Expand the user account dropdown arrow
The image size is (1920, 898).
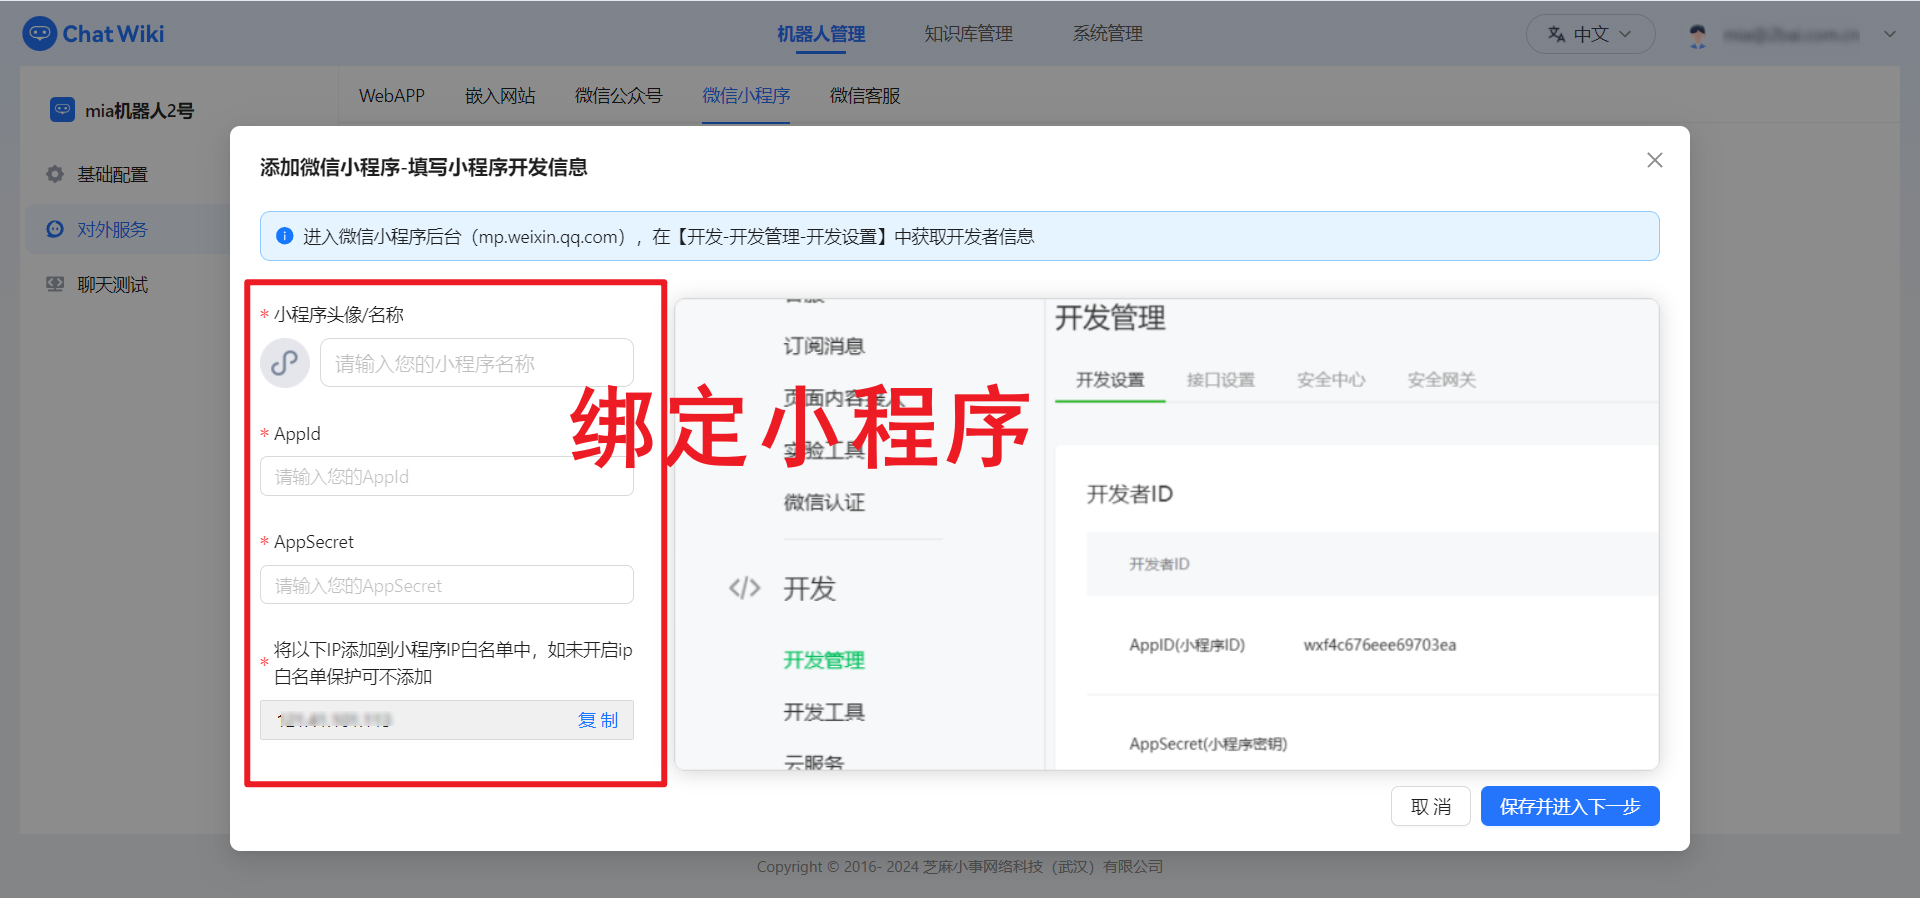1890,34
